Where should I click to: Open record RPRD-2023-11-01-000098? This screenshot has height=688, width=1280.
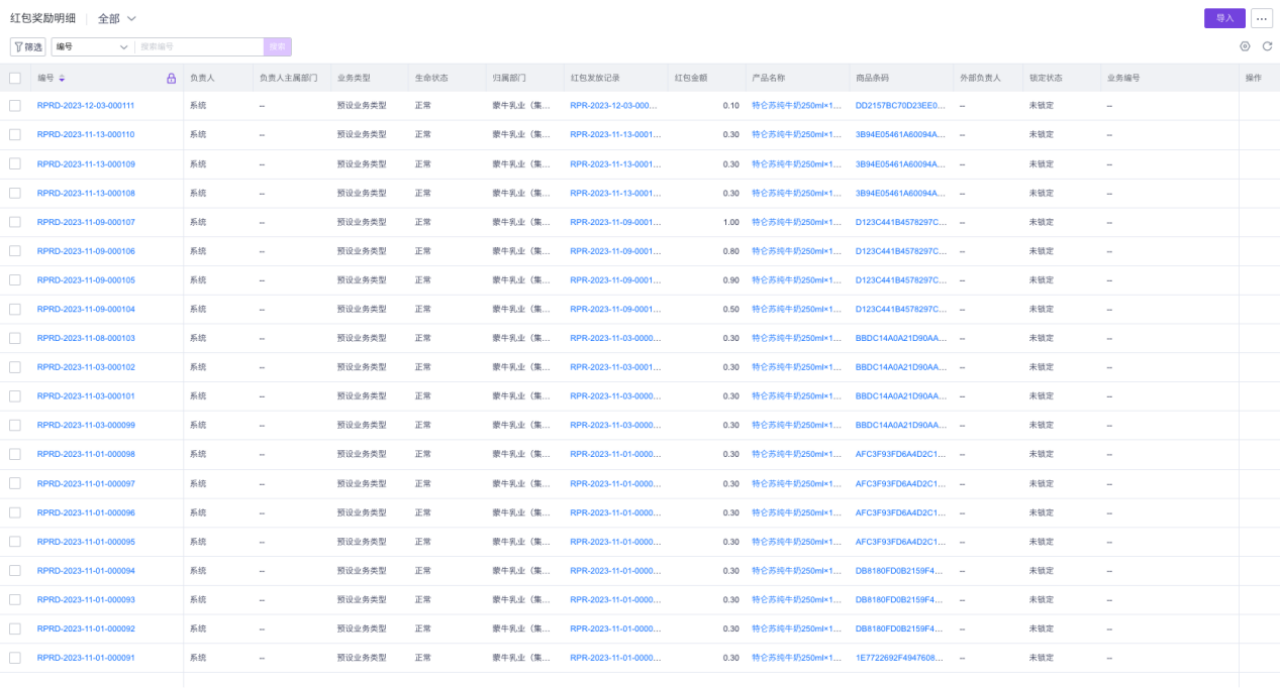point(86,454)
